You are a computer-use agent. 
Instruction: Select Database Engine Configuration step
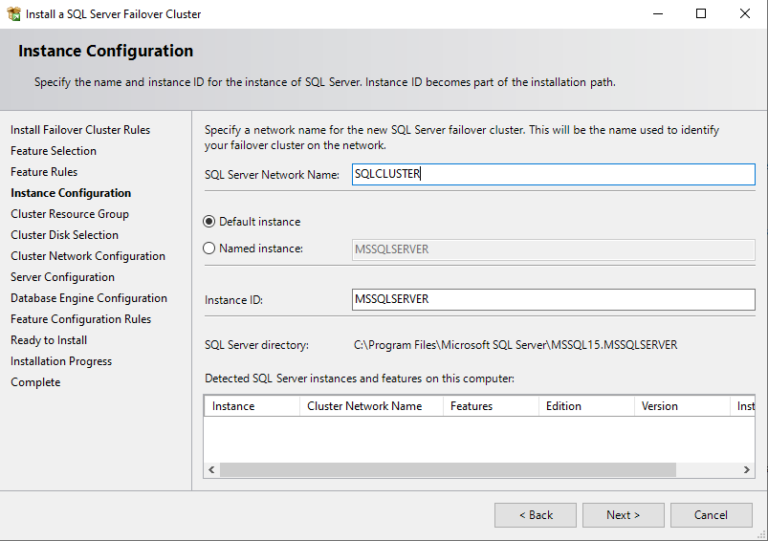89,298
